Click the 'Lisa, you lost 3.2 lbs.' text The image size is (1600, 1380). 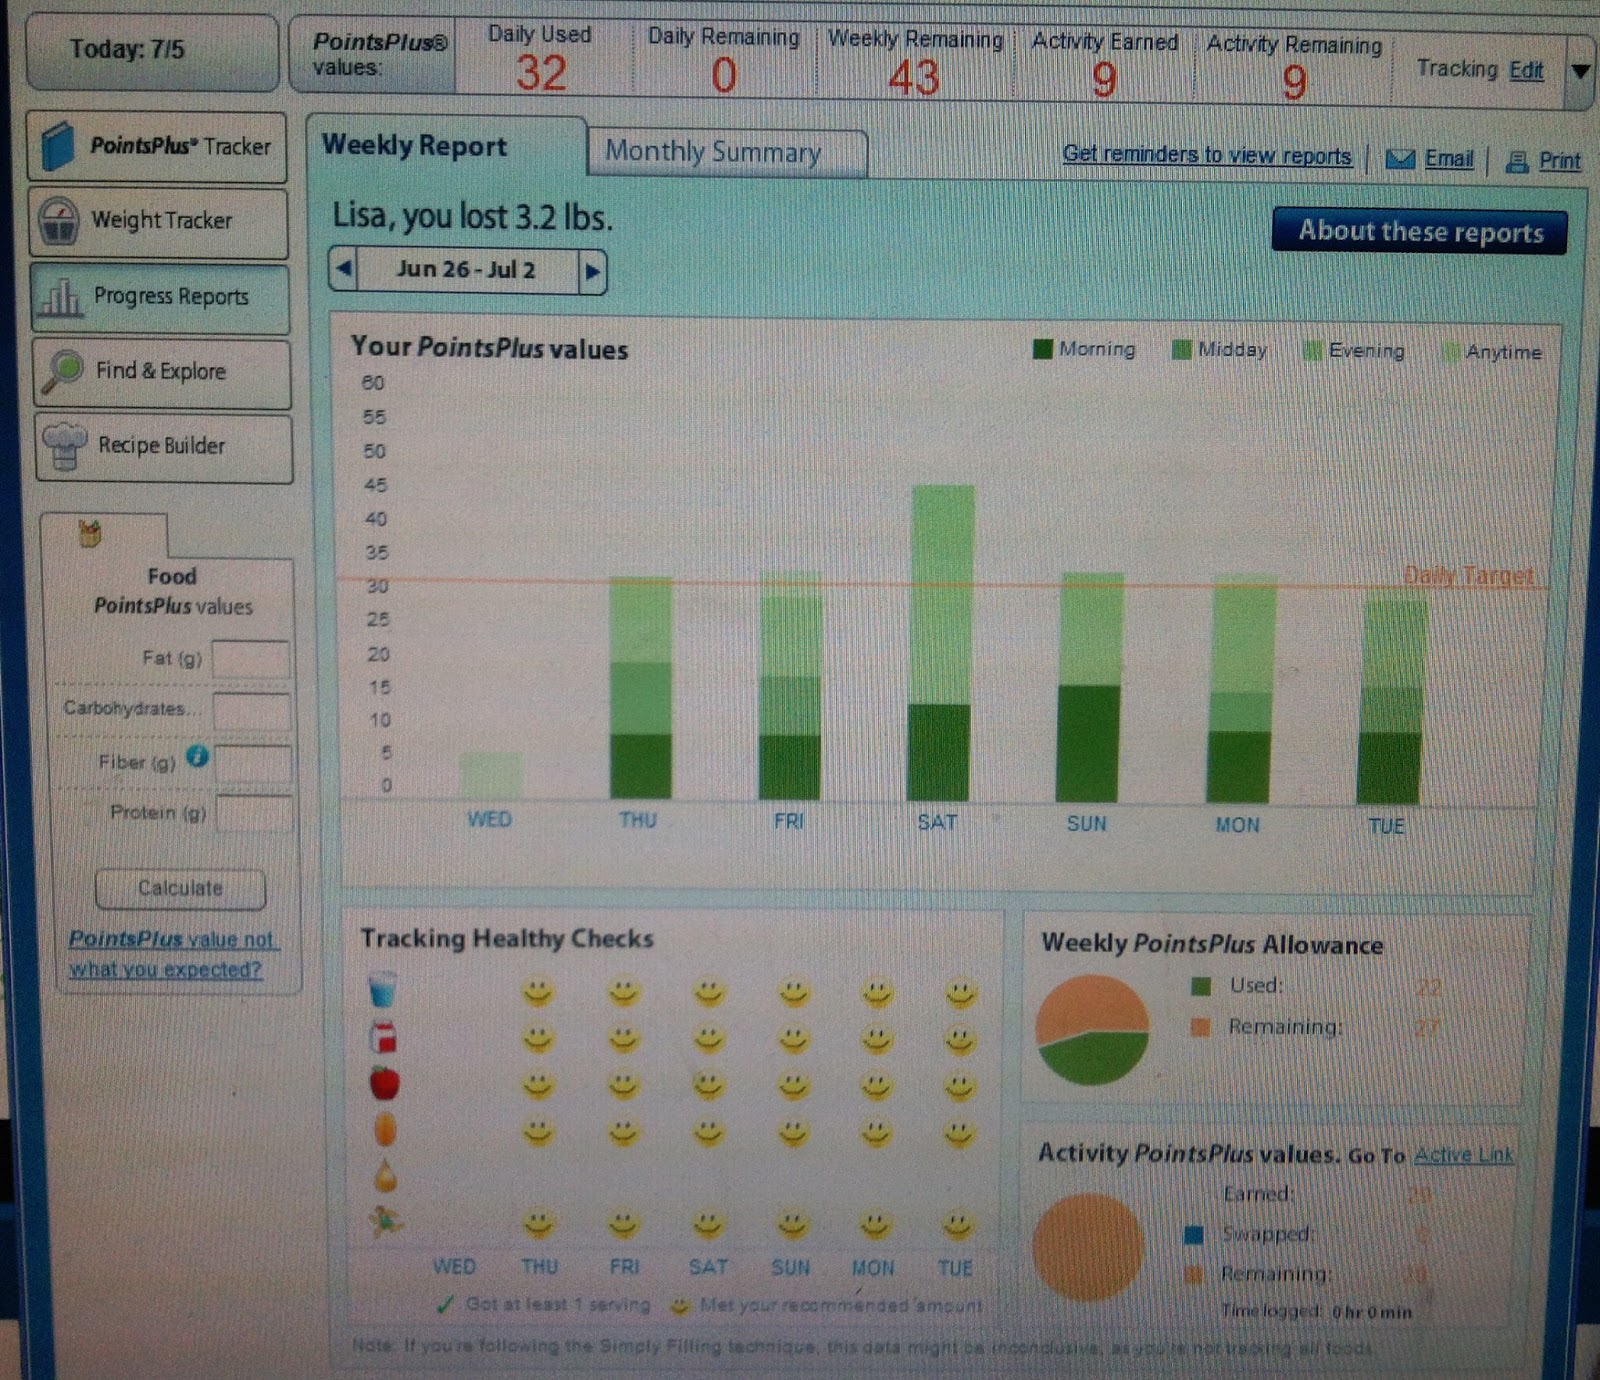[472, 216]
